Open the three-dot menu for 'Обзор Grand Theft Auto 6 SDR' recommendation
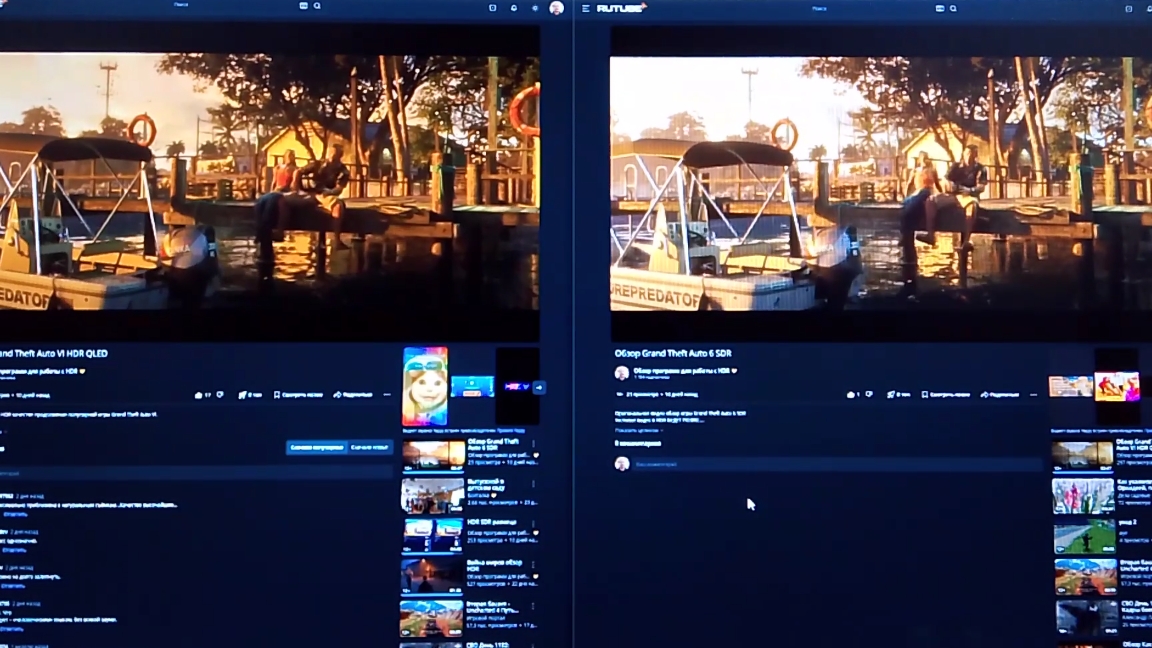1152x648 pixels. coord(534,444)
